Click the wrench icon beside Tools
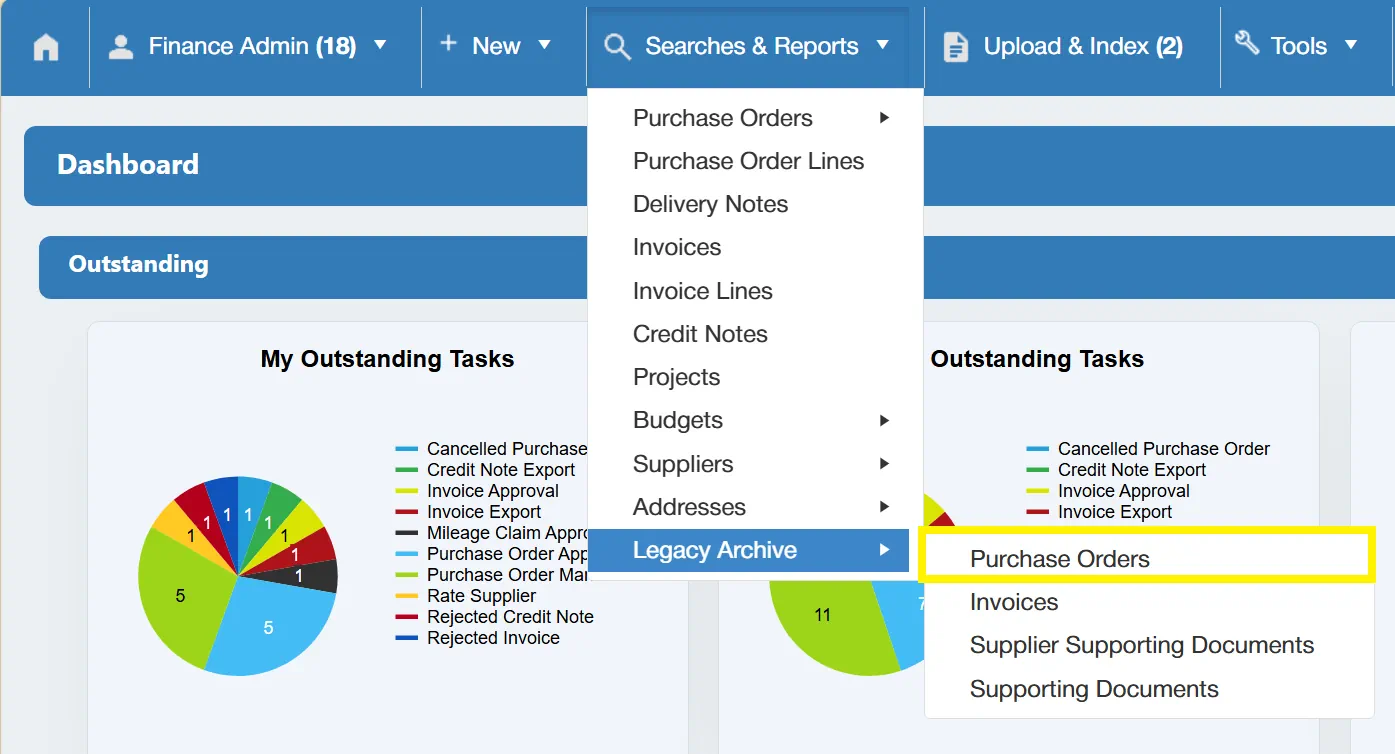Image resolution: width=1395 pixels, height=754 pixels. pos(1246,43)
